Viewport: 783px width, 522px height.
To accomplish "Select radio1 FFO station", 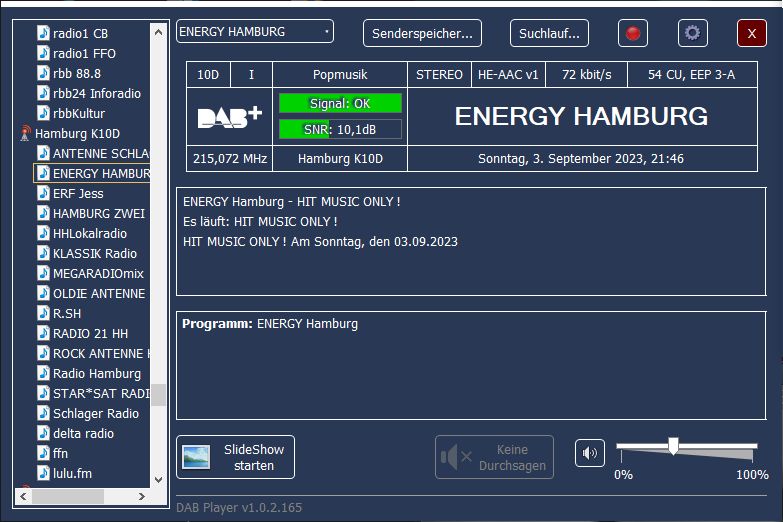I will tap(84, 53).
